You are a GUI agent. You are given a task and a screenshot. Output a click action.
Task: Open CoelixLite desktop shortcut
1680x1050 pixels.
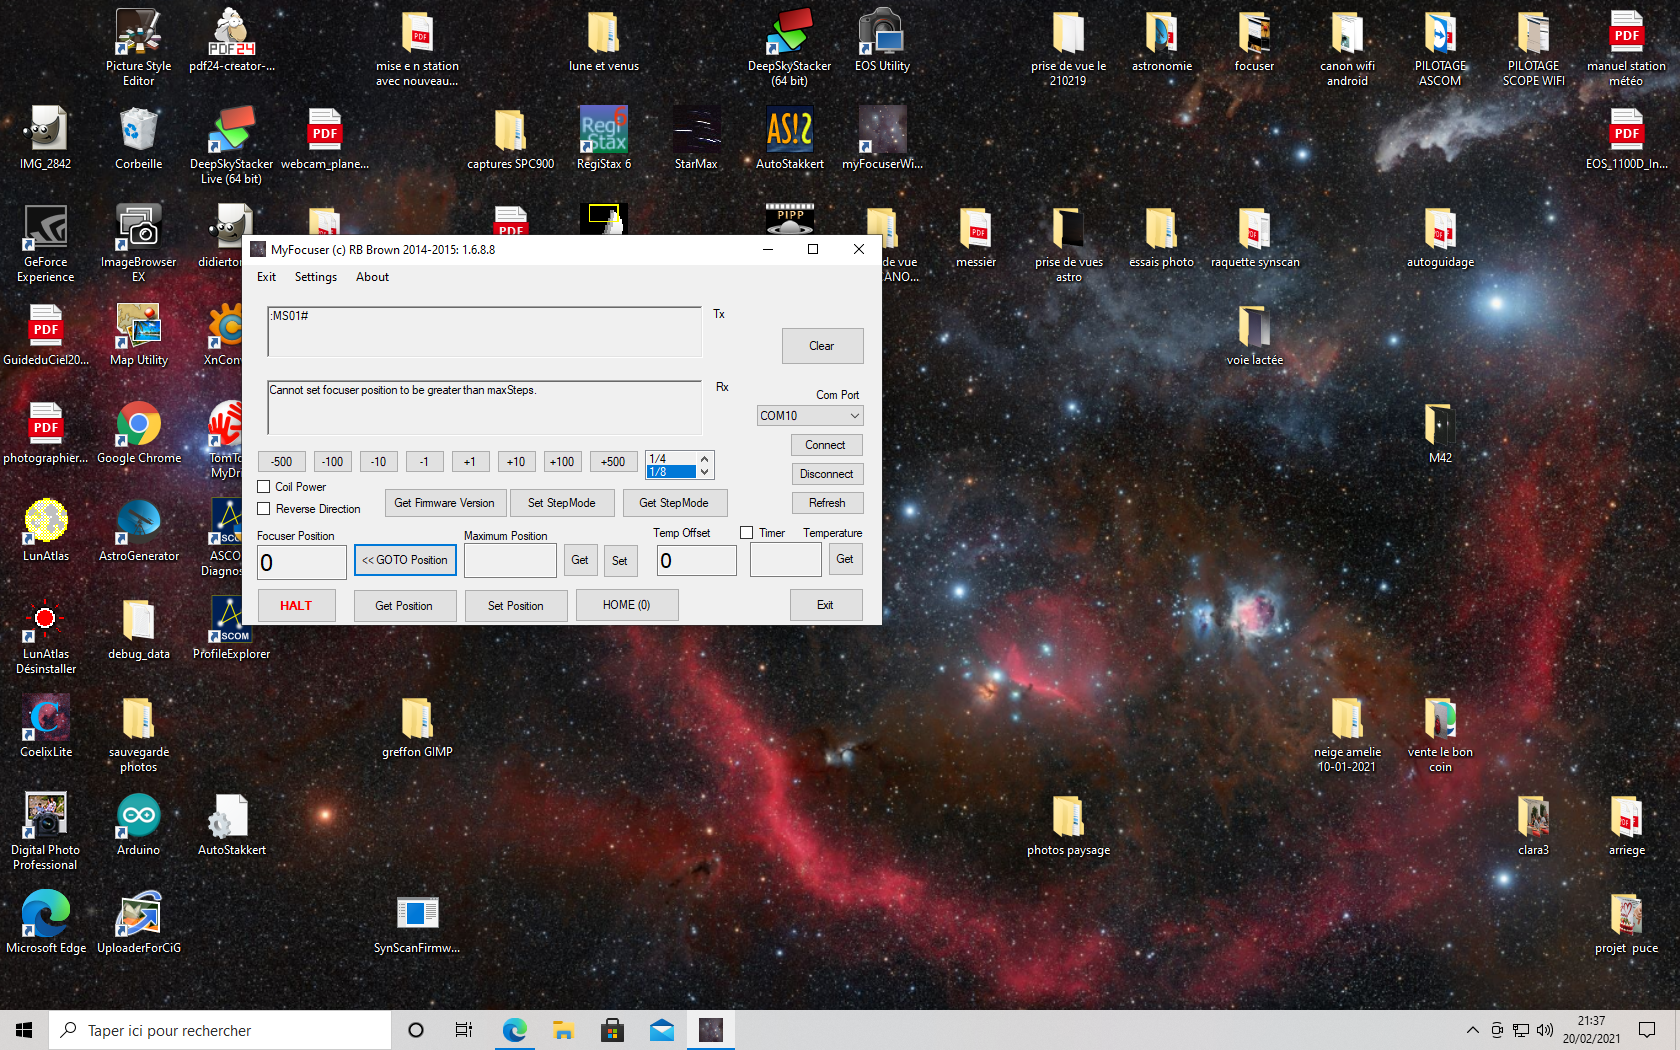(46, 726)
